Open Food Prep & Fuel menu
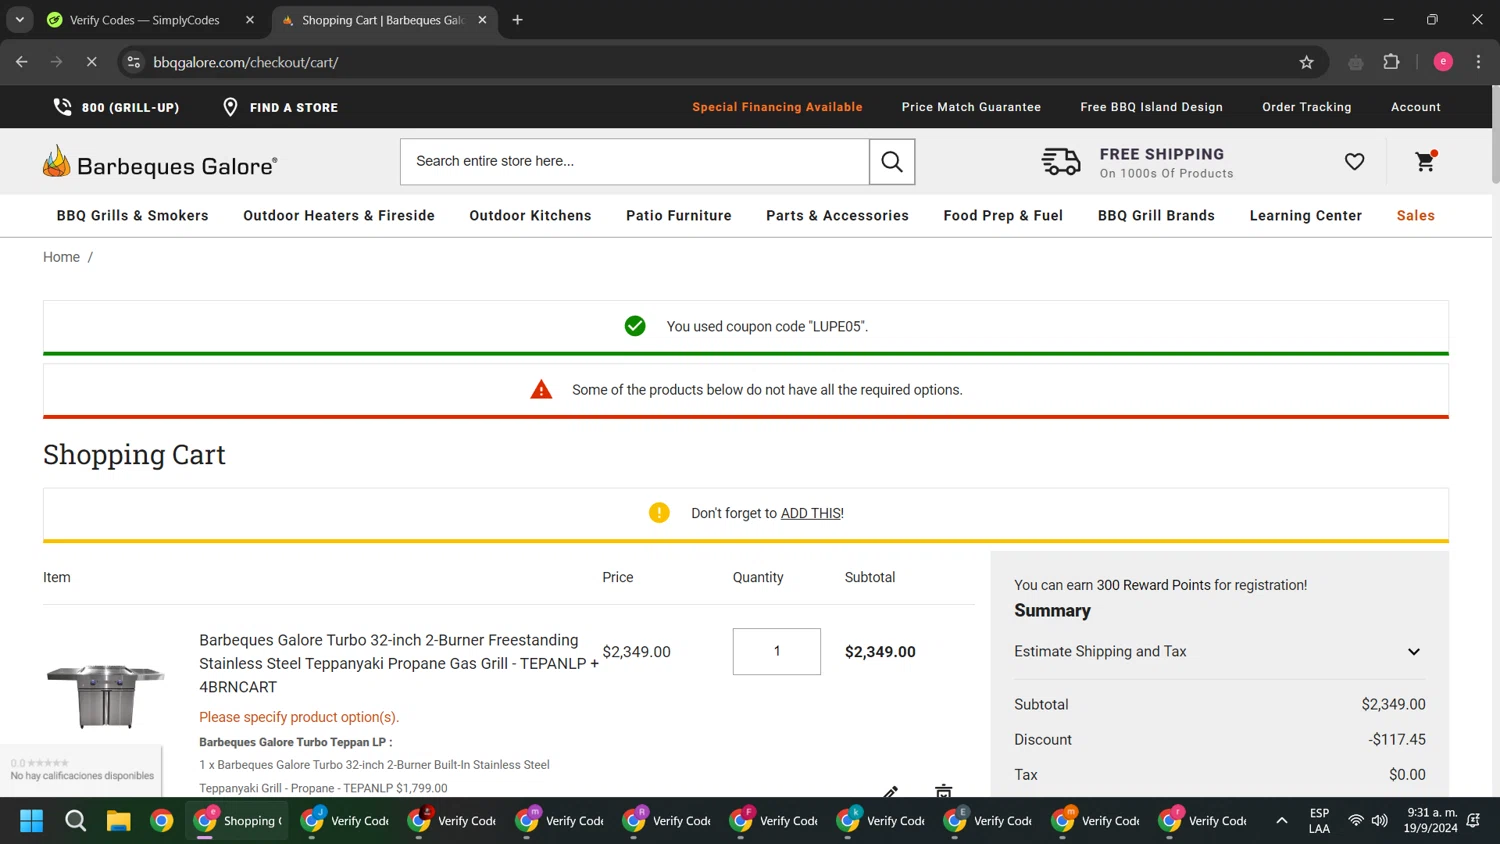The height and width of the screenshot is (844, 1500). click(1003, 216)
